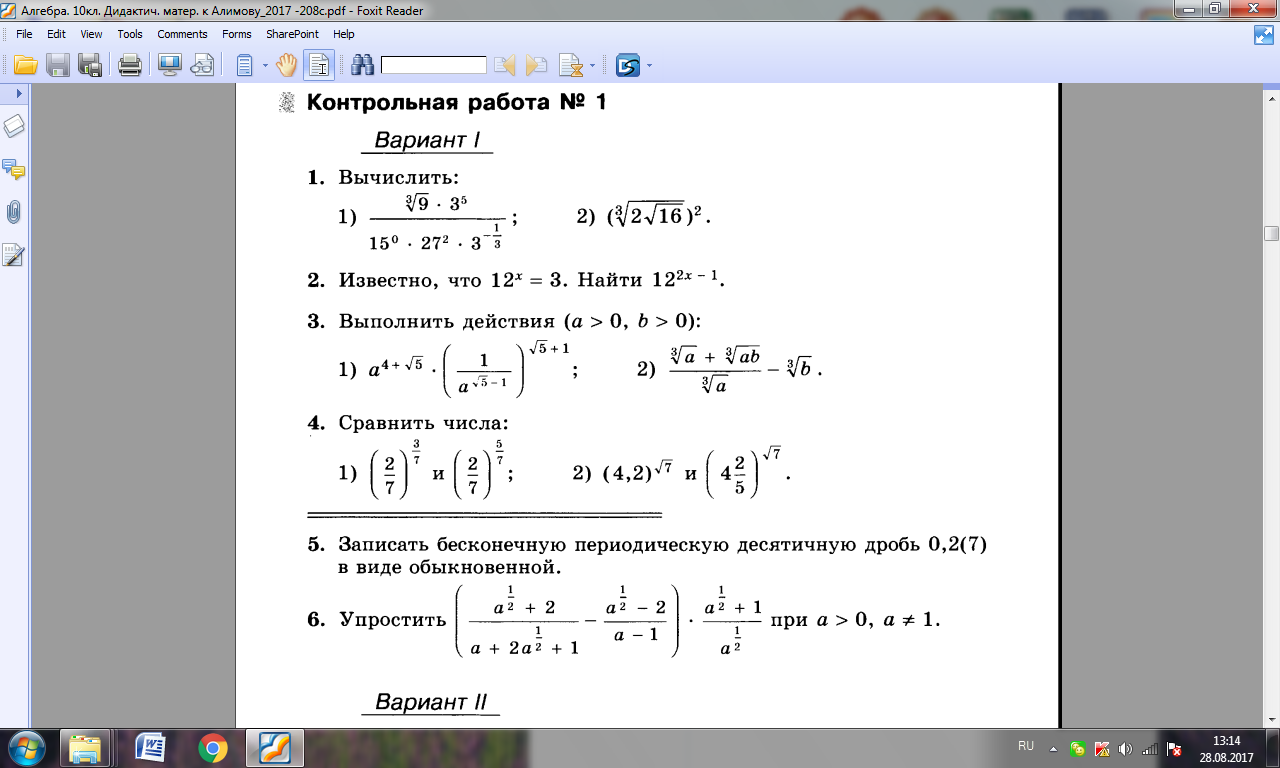Open the Windows Start menu
Viewport: 1280px width, 768px height.
[24, 748]
